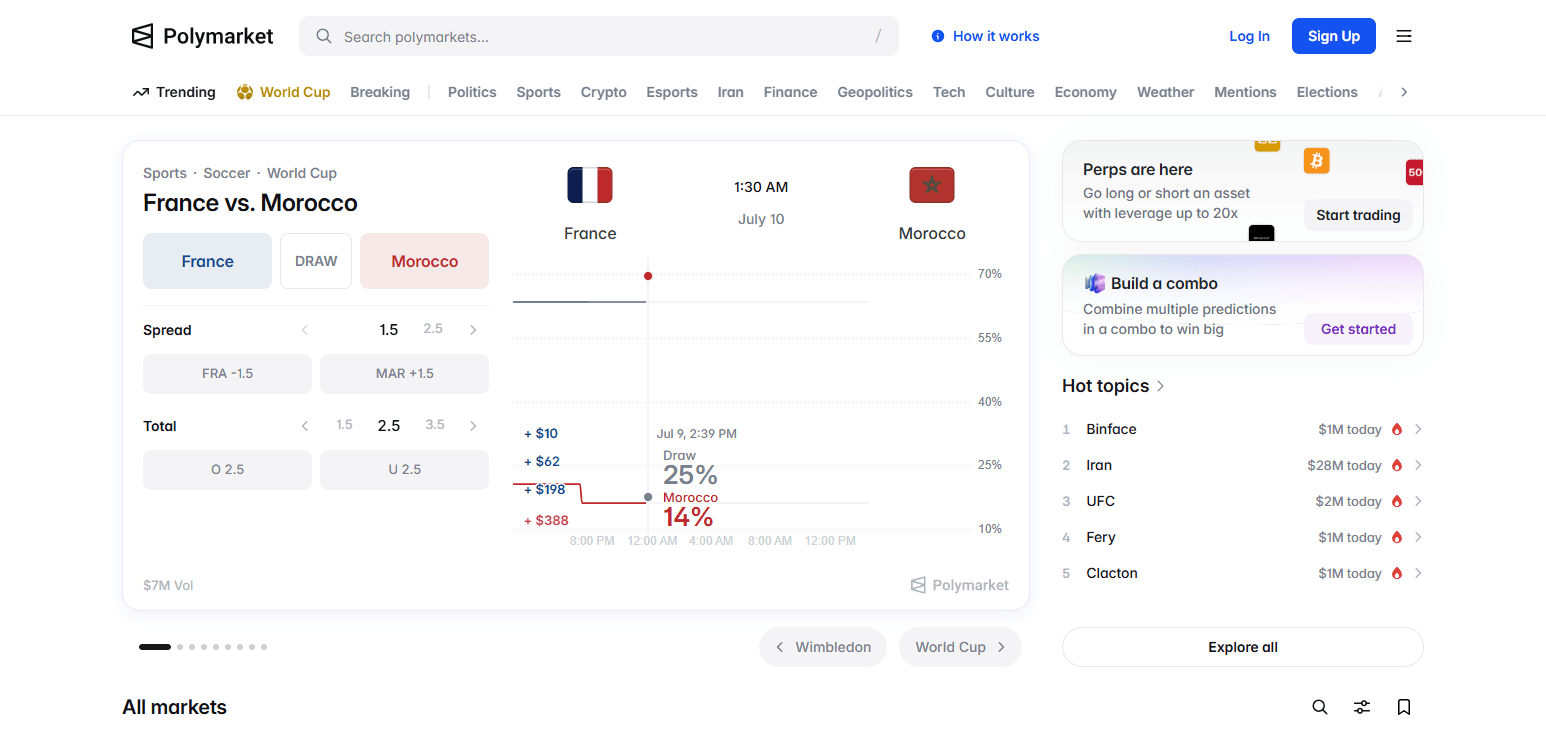
Task: Click the Spread previous arrow
Action: click(305, 330)
